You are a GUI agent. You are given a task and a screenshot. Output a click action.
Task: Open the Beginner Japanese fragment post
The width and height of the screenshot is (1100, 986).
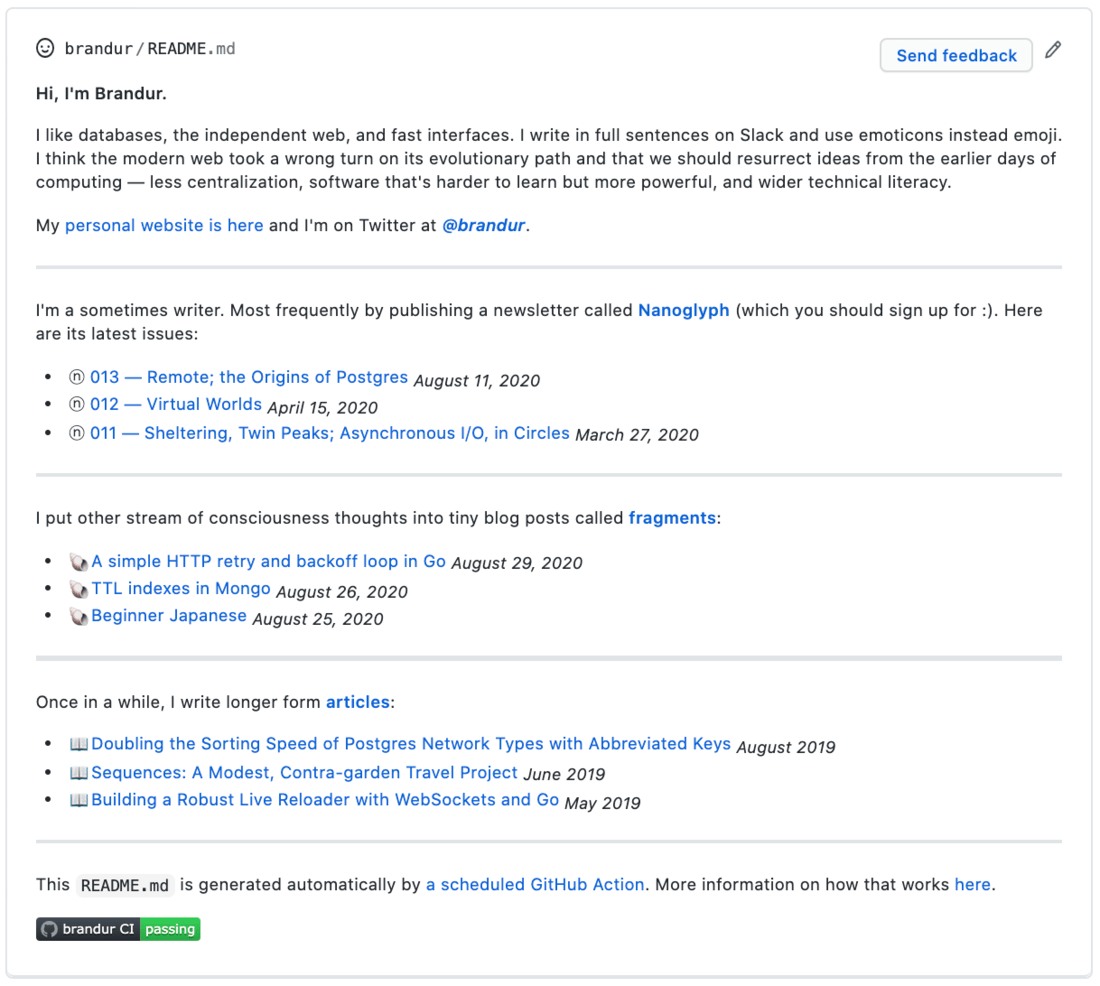(169, 615)
